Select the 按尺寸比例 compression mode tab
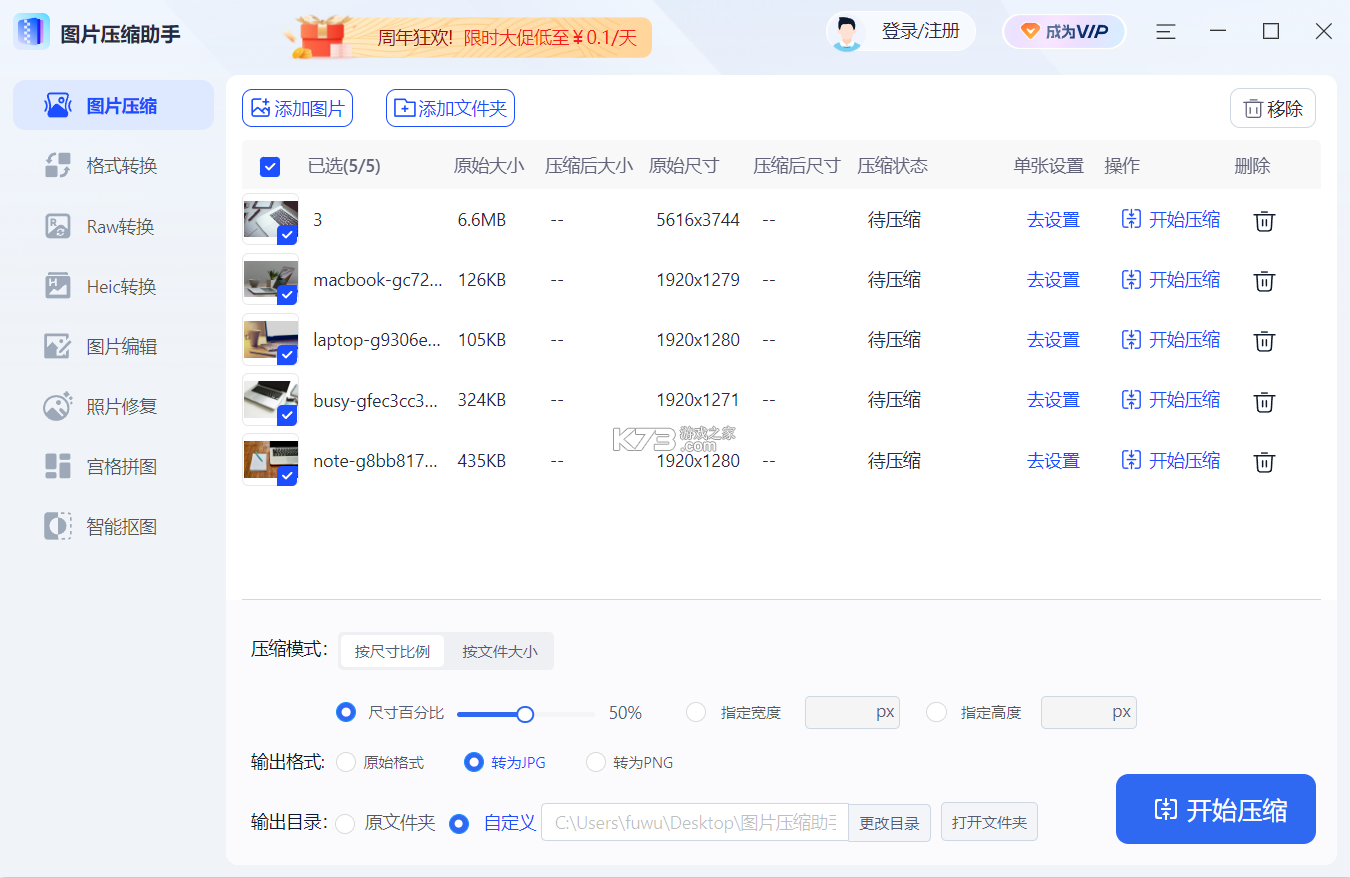The image size is (1350, 878). click(392, 651)
